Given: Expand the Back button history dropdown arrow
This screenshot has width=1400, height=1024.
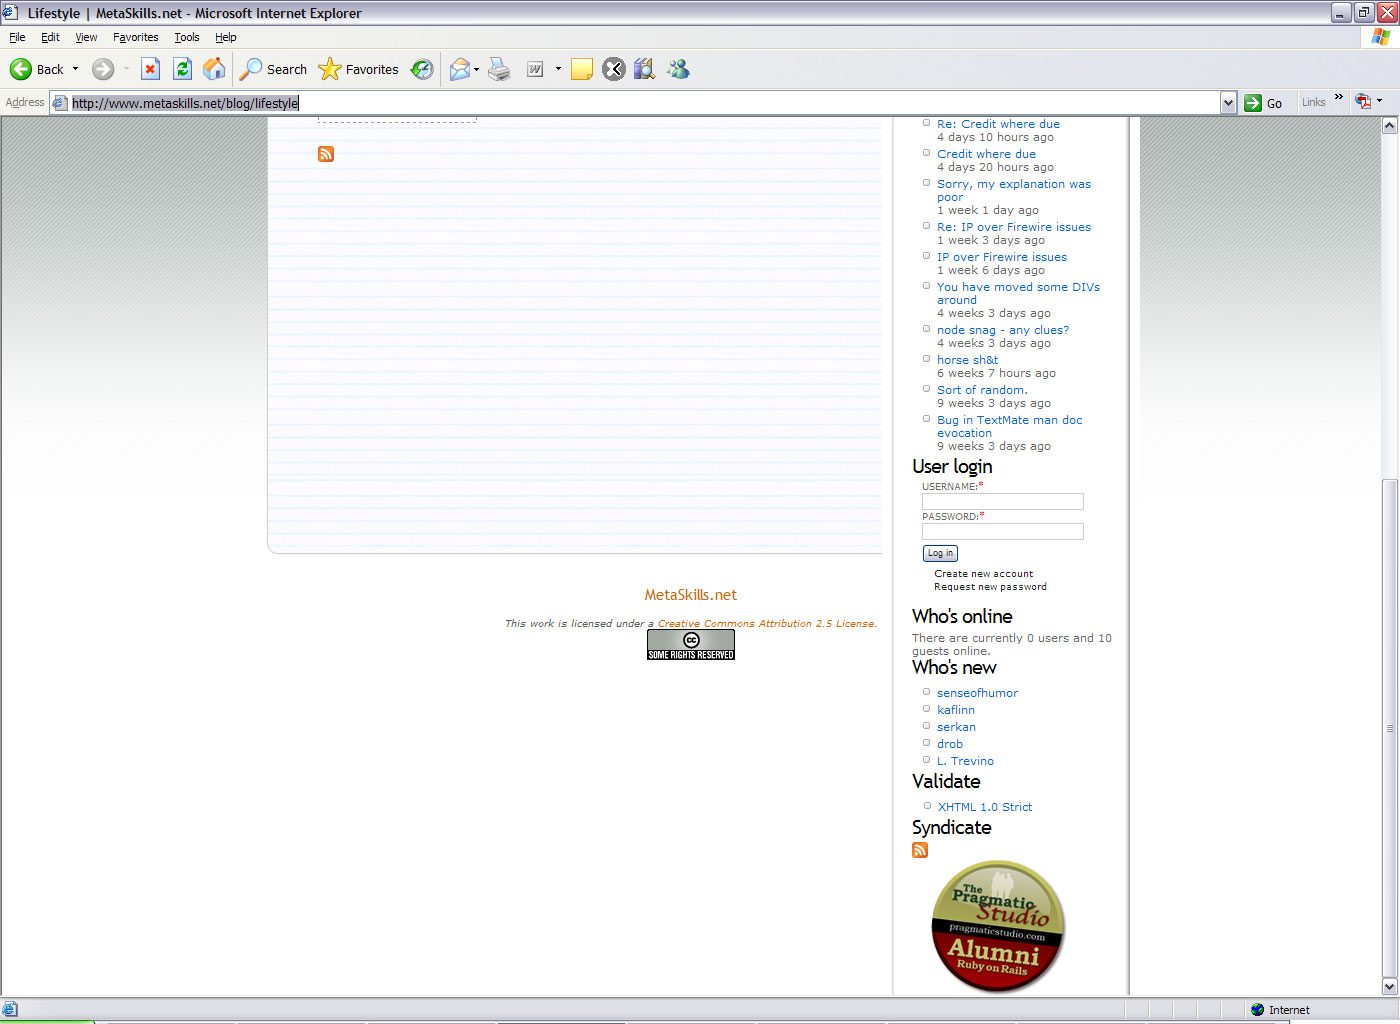Looking at the screenshot, I should coord(75,69).
